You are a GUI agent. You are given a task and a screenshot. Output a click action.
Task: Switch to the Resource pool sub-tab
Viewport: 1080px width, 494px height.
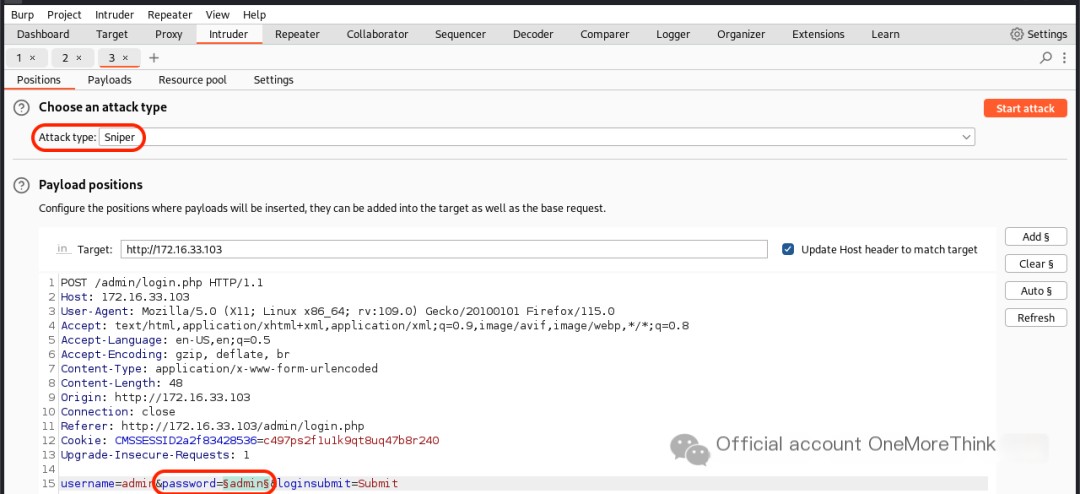pos(192,80)
